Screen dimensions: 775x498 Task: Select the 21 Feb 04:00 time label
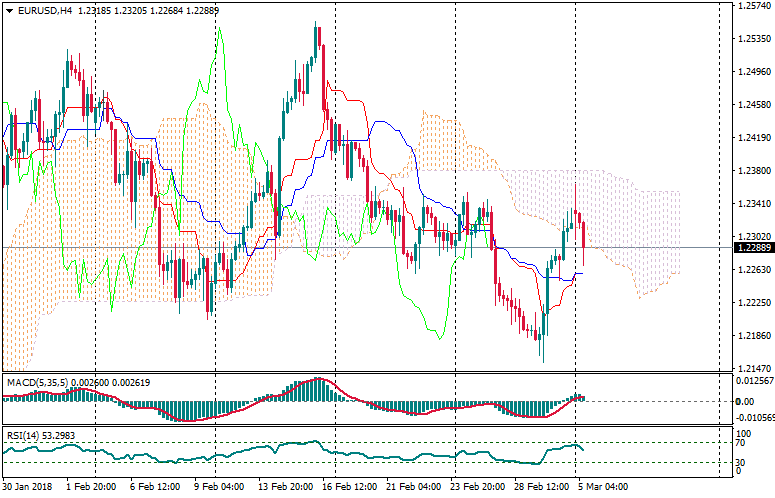point(412,487)
